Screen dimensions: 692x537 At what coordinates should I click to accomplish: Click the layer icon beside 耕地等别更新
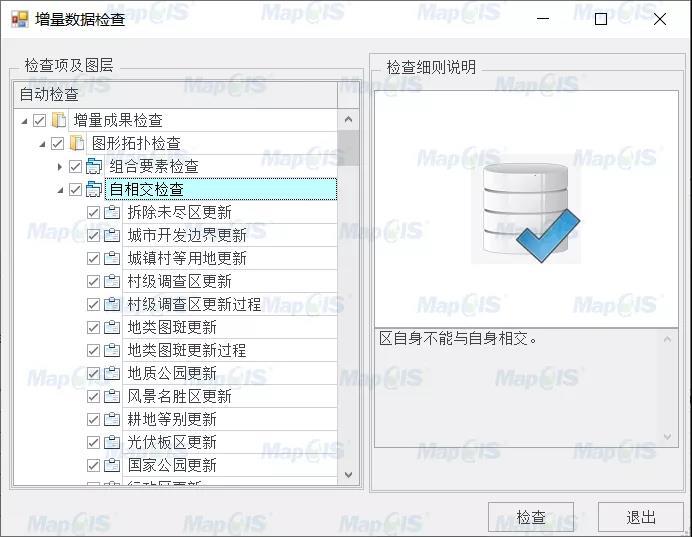112,419
